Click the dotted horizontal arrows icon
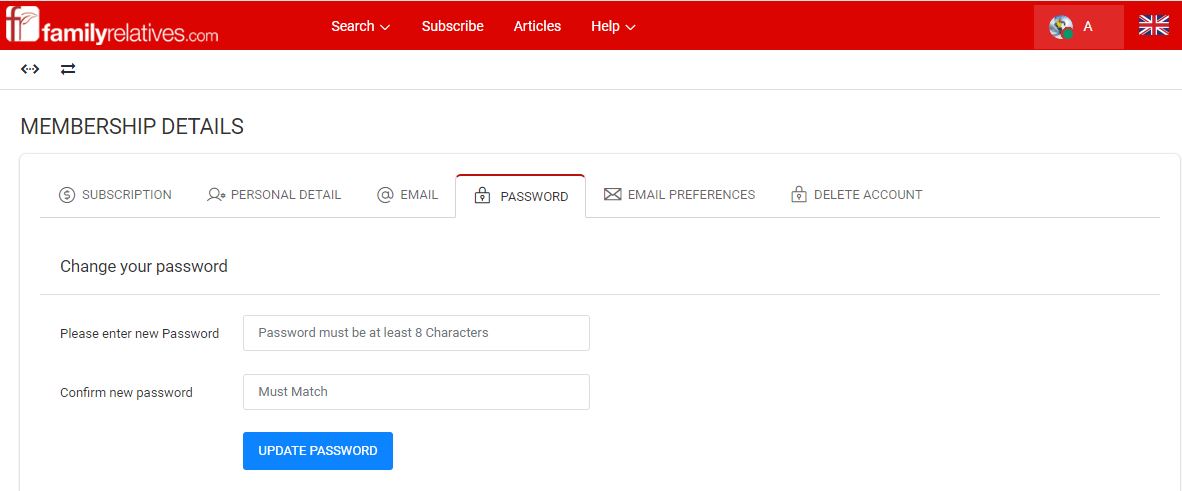The width and height of the screenshot is (1182, 491). (x=29, y=69)
